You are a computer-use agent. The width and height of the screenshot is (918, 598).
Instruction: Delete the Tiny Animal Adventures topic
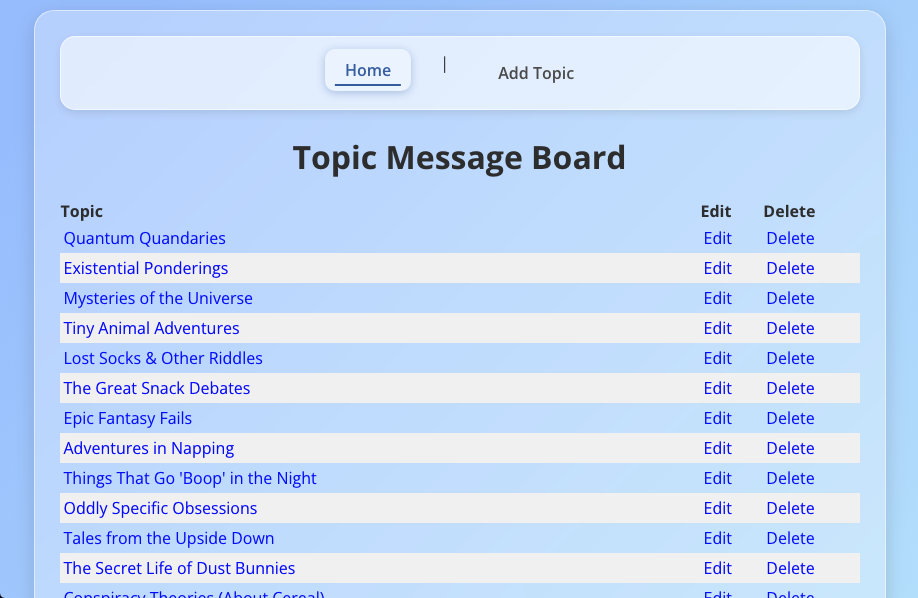click(x=790, y=328)
